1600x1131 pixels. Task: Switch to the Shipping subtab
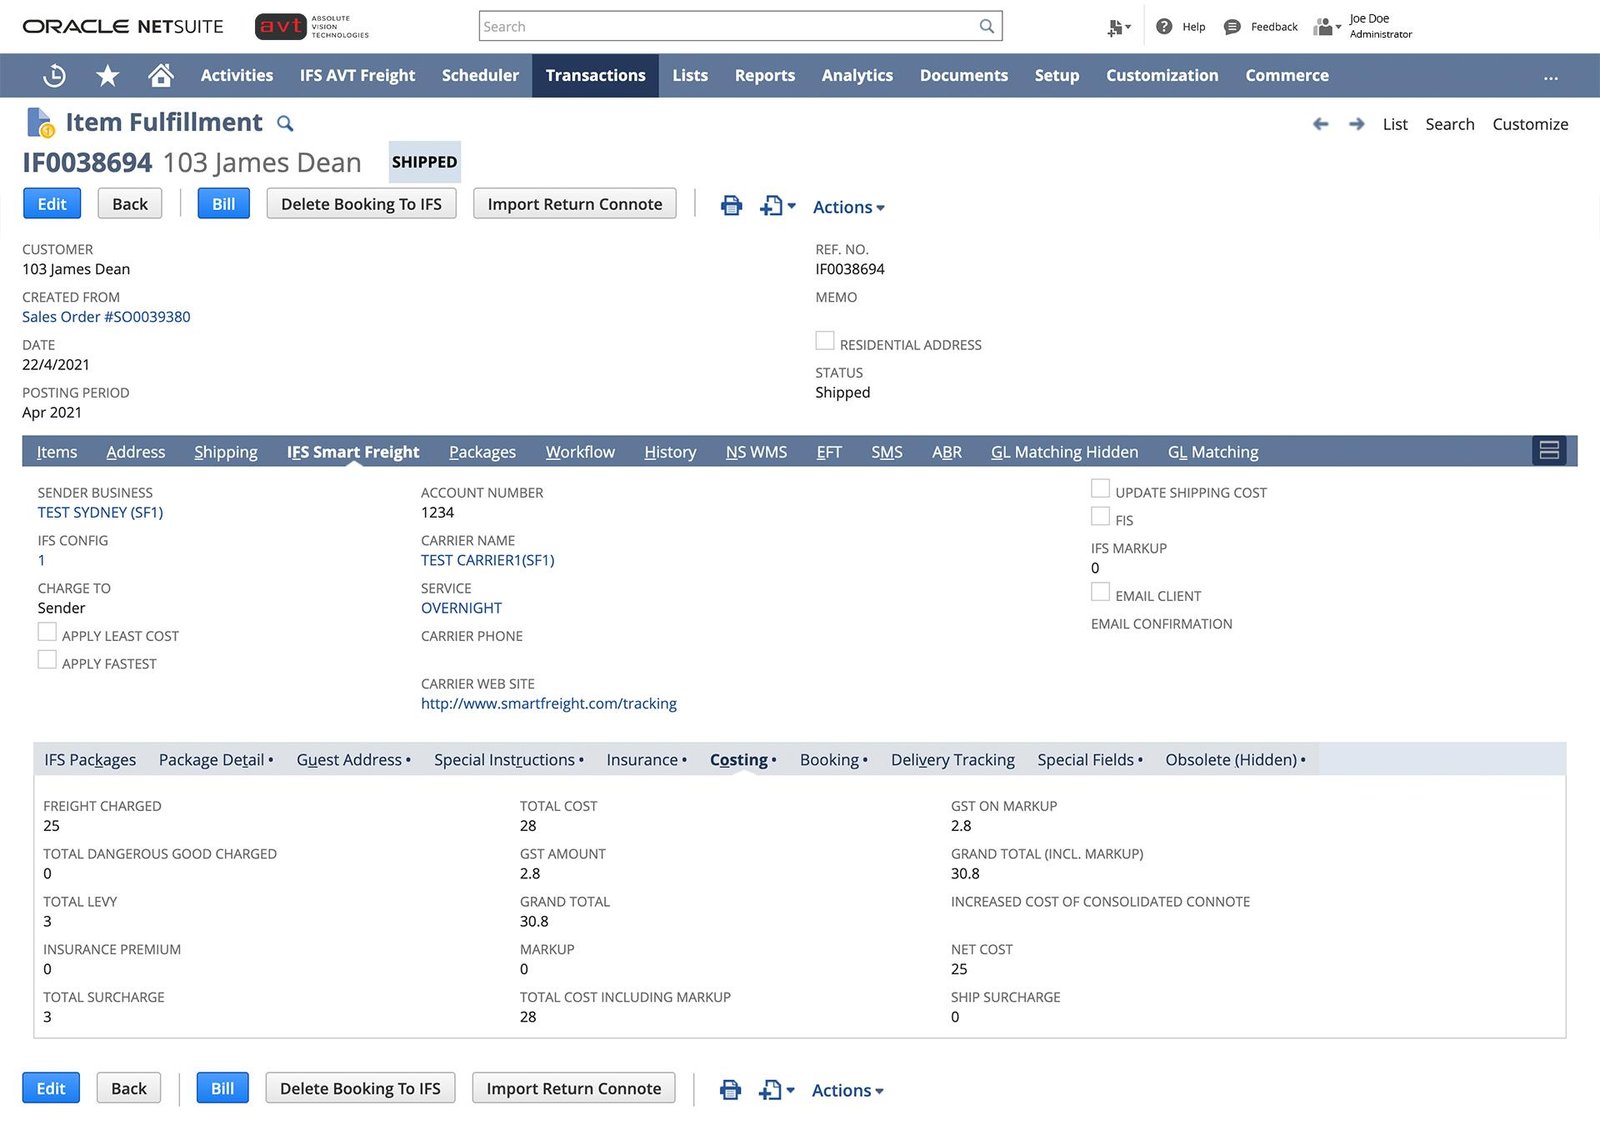226,452
